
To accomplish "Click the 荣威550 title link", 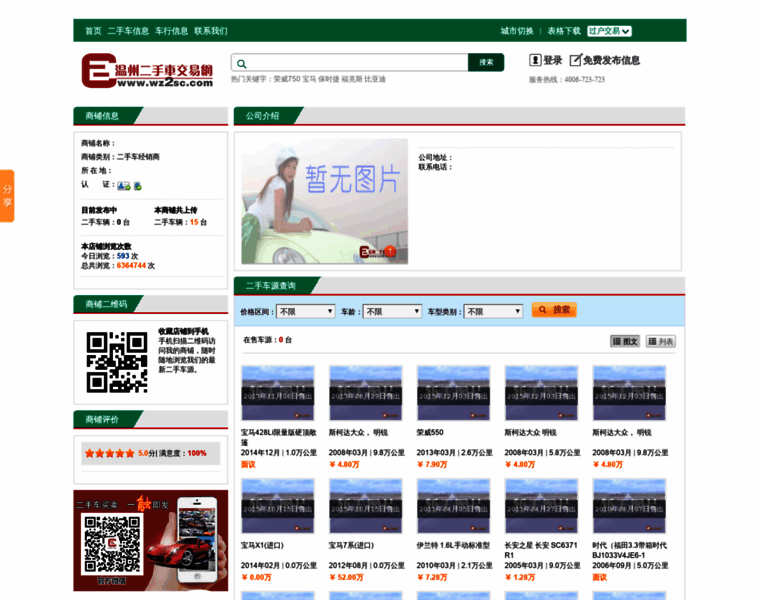I will click(x=430, y=432).
